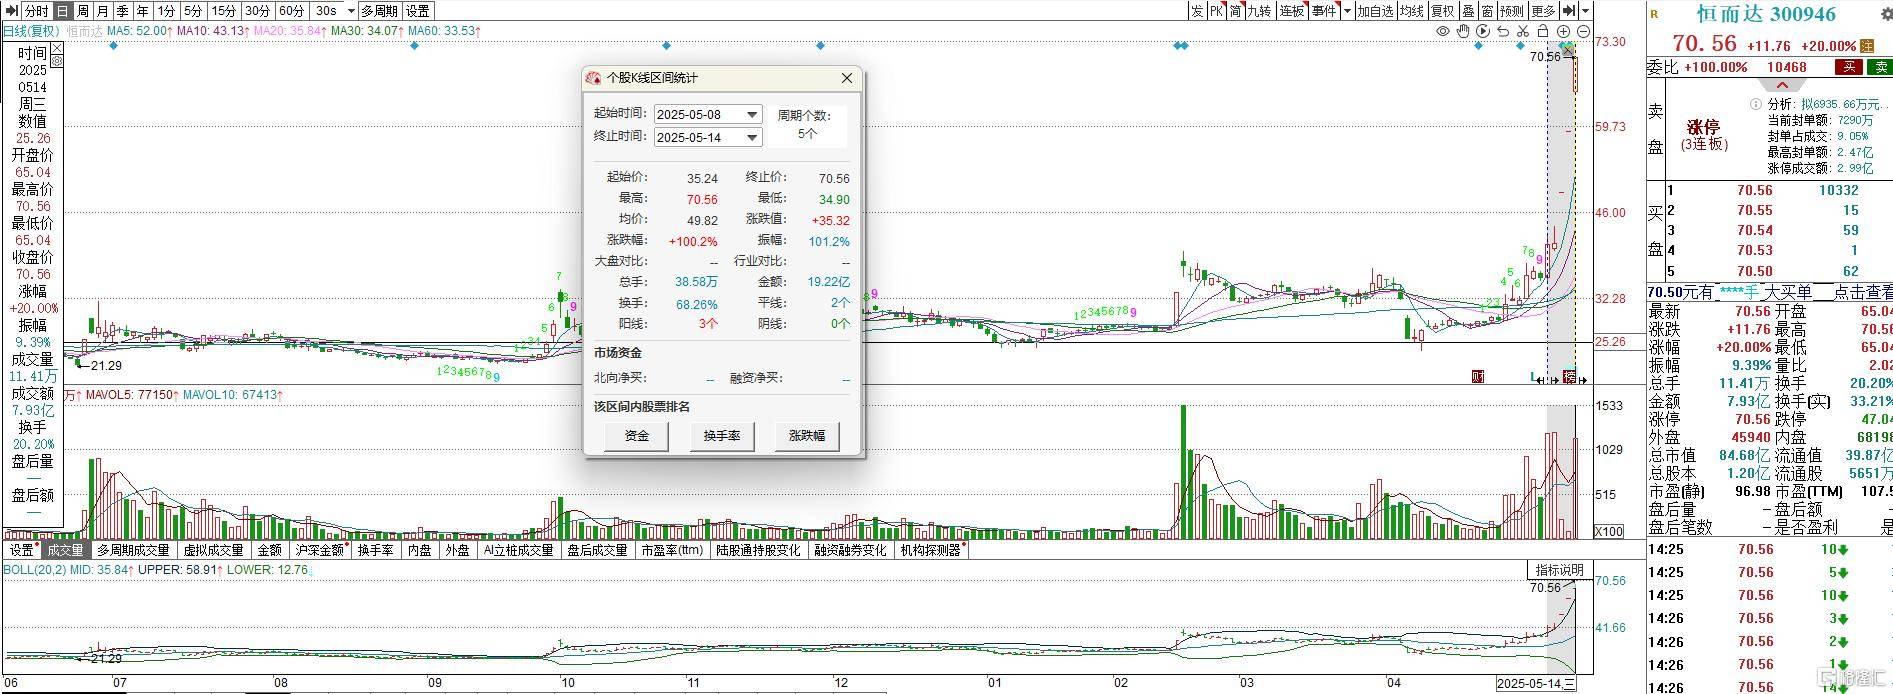Toggle the lock icon on chart toolbar
The image size is (1893, 694).
click(x=1543, y=31)
